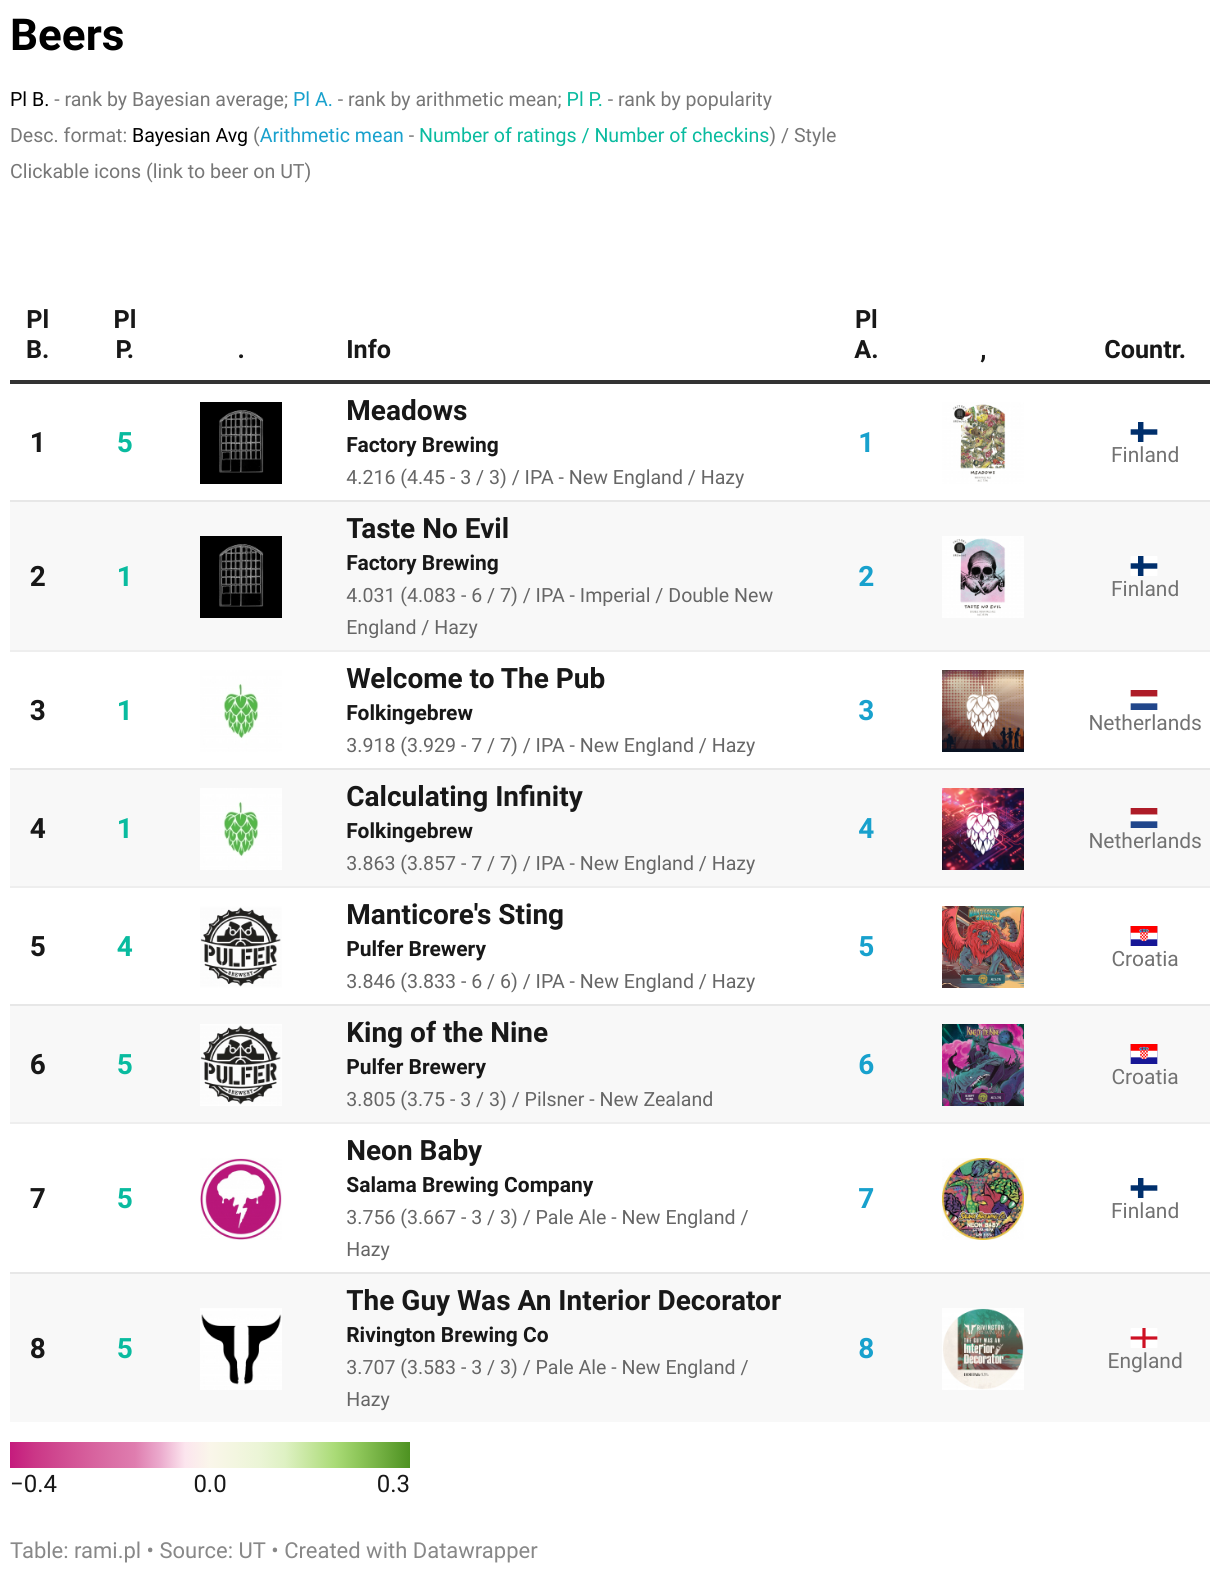Click Finland flag in Meadows row
This screenshot has width=1220, height=1574.
pos(1144,432)
